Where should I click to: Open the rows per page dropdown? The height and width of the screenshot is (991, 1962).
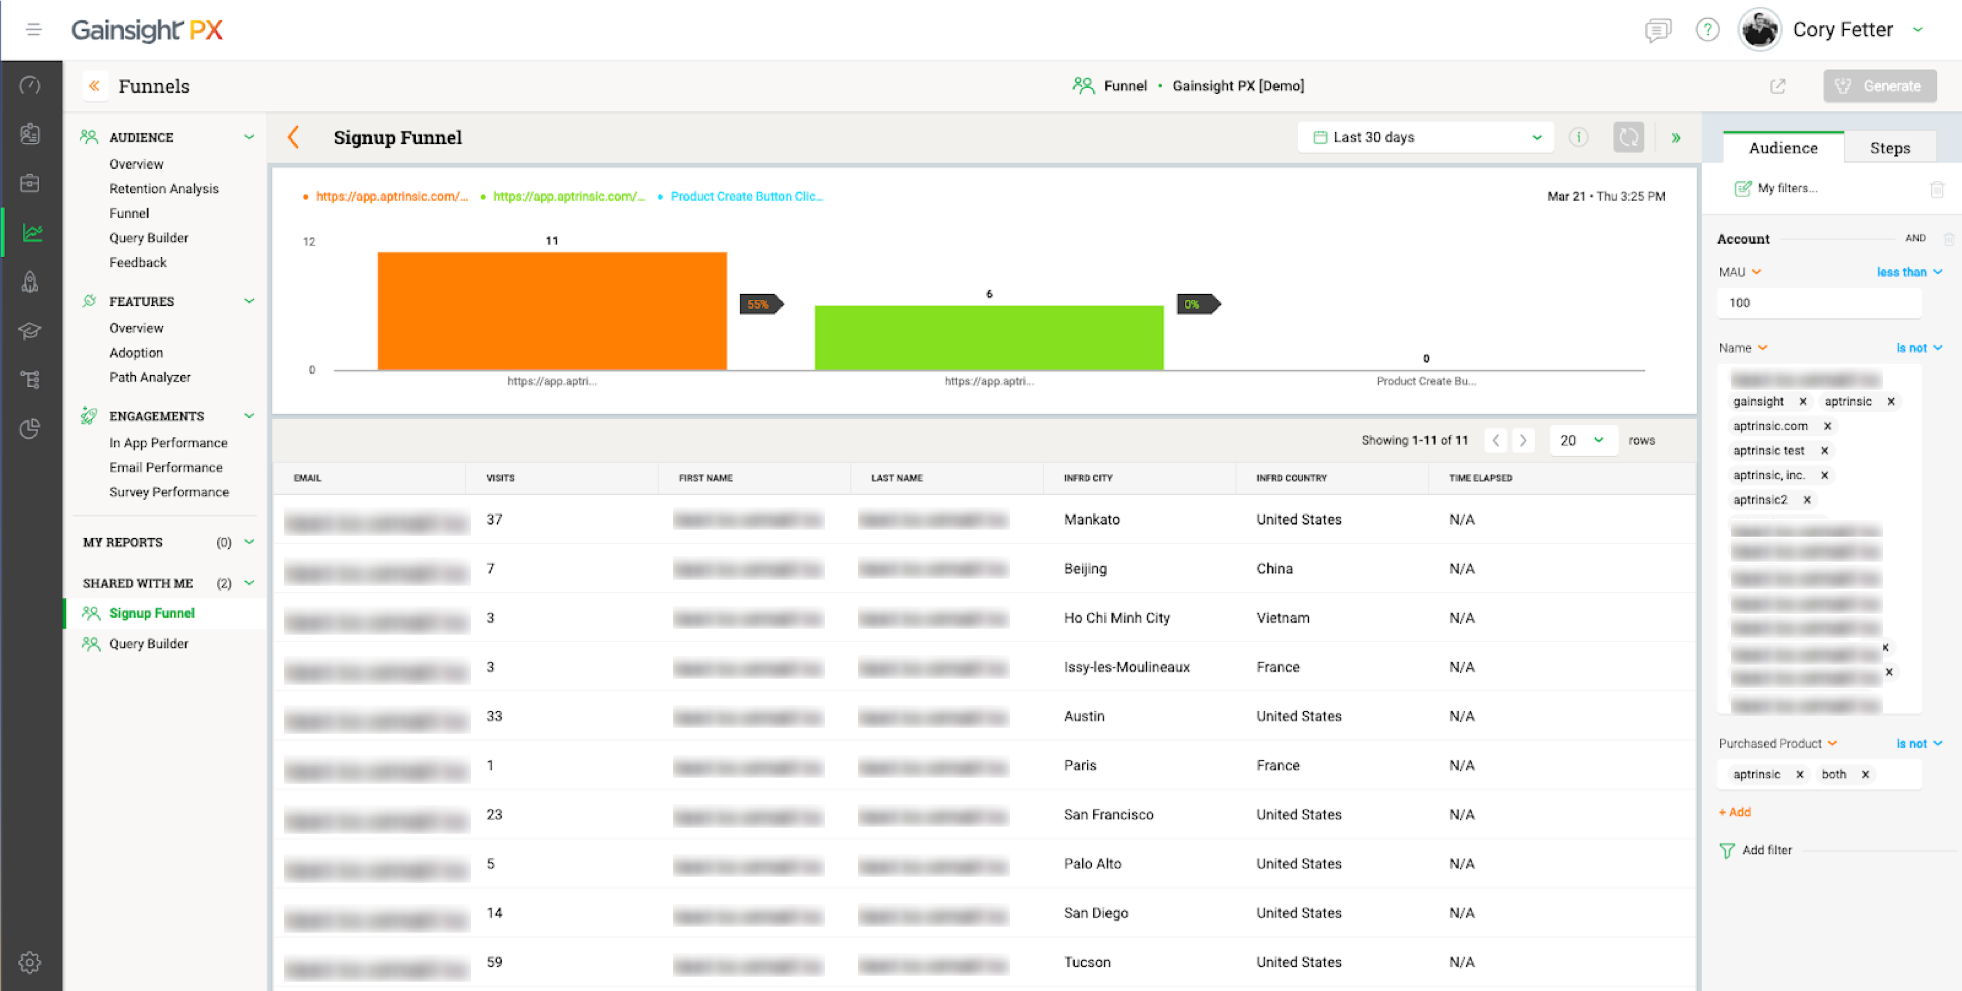pyautogui.click(x=1583, y=440)
